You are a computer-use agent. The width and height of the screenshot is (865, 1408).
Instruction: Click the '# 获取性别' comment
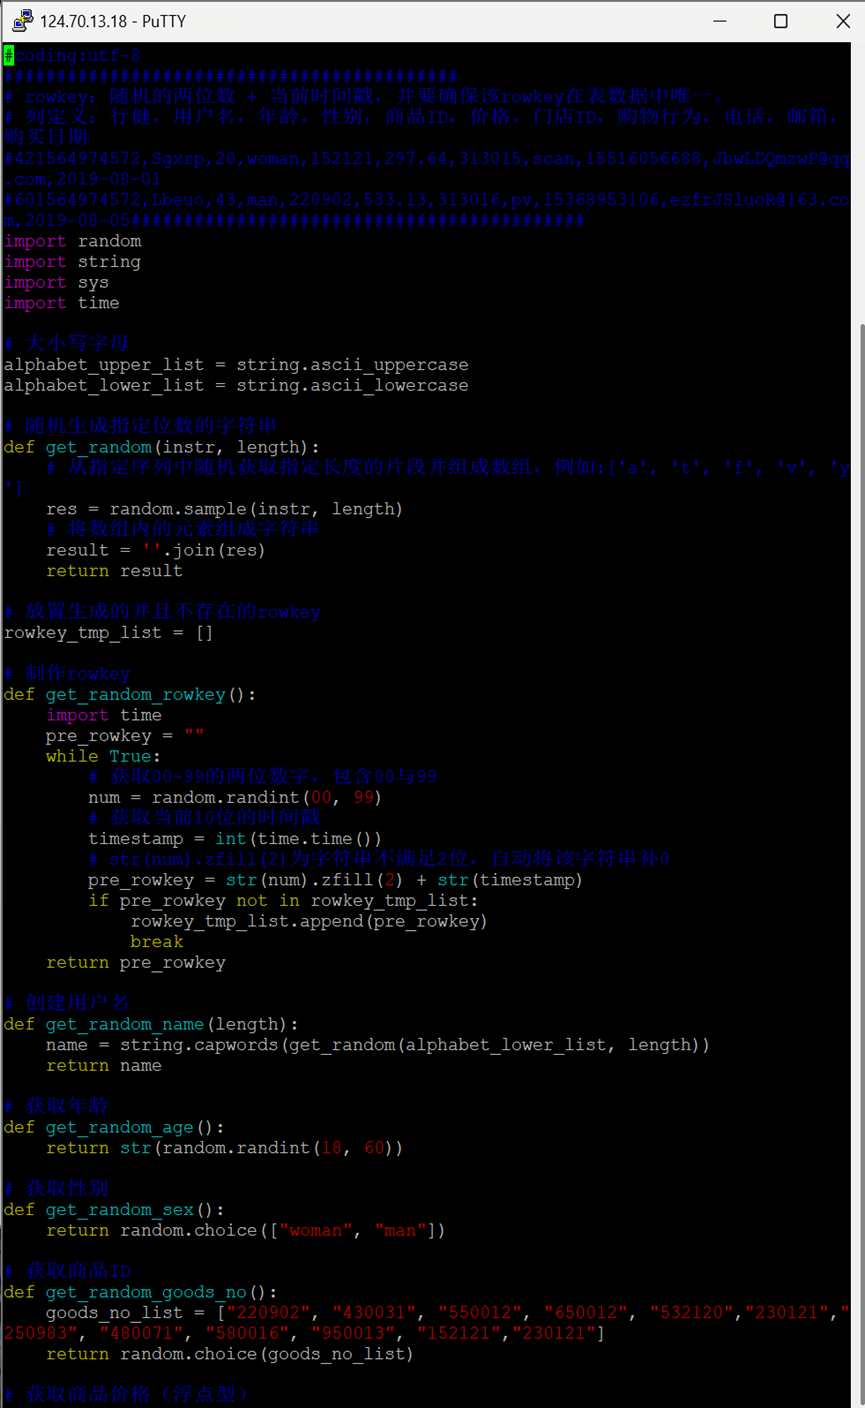click(x=57, y=1189)
